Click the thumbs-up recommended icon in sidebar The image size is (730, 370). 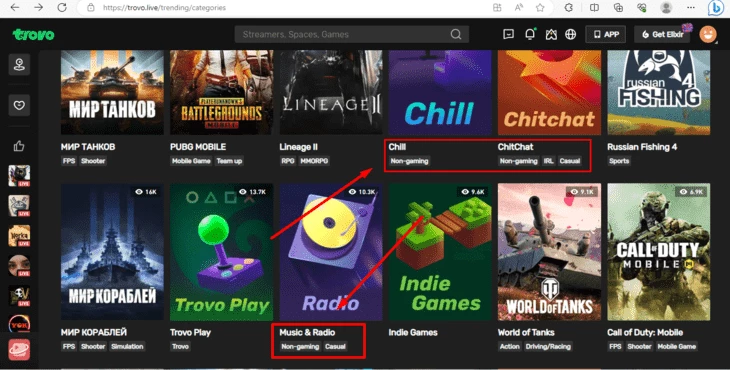click(x=19, y=146)
